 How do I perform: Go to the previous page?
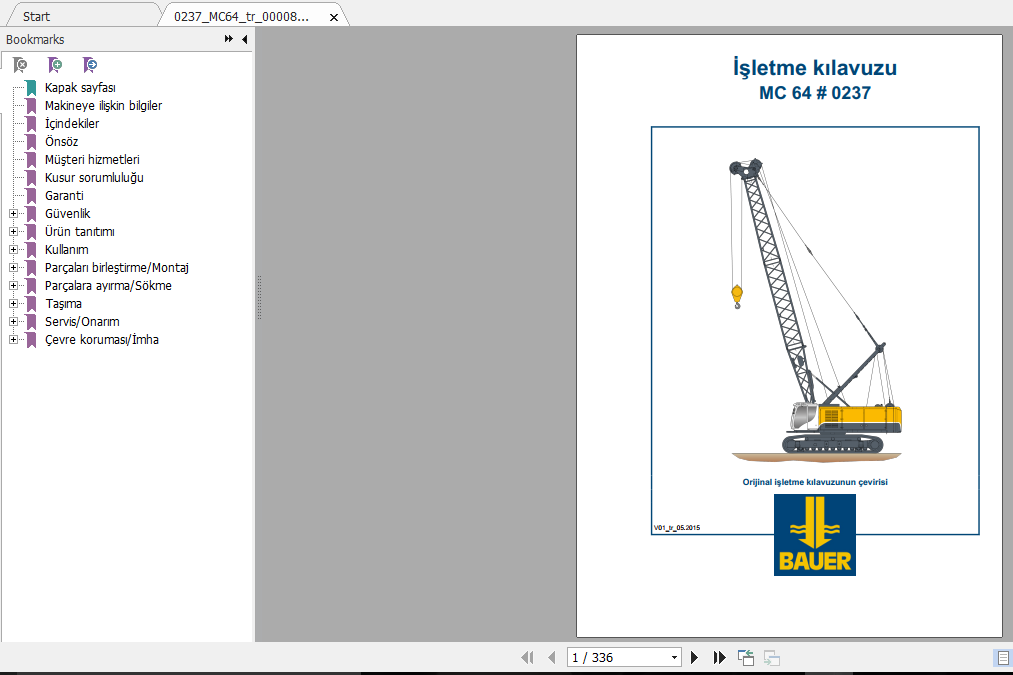pos(551,658)
